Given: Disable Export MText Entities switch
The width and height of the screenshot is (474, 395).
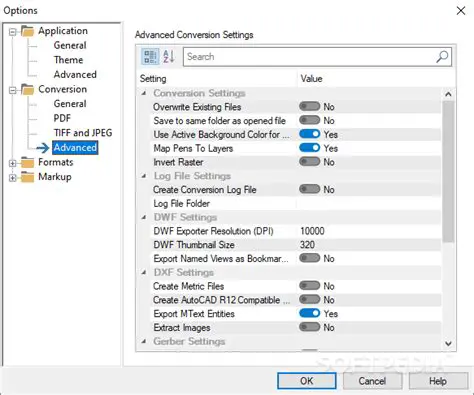Looking at the screenshot, I should coord(309,313).
